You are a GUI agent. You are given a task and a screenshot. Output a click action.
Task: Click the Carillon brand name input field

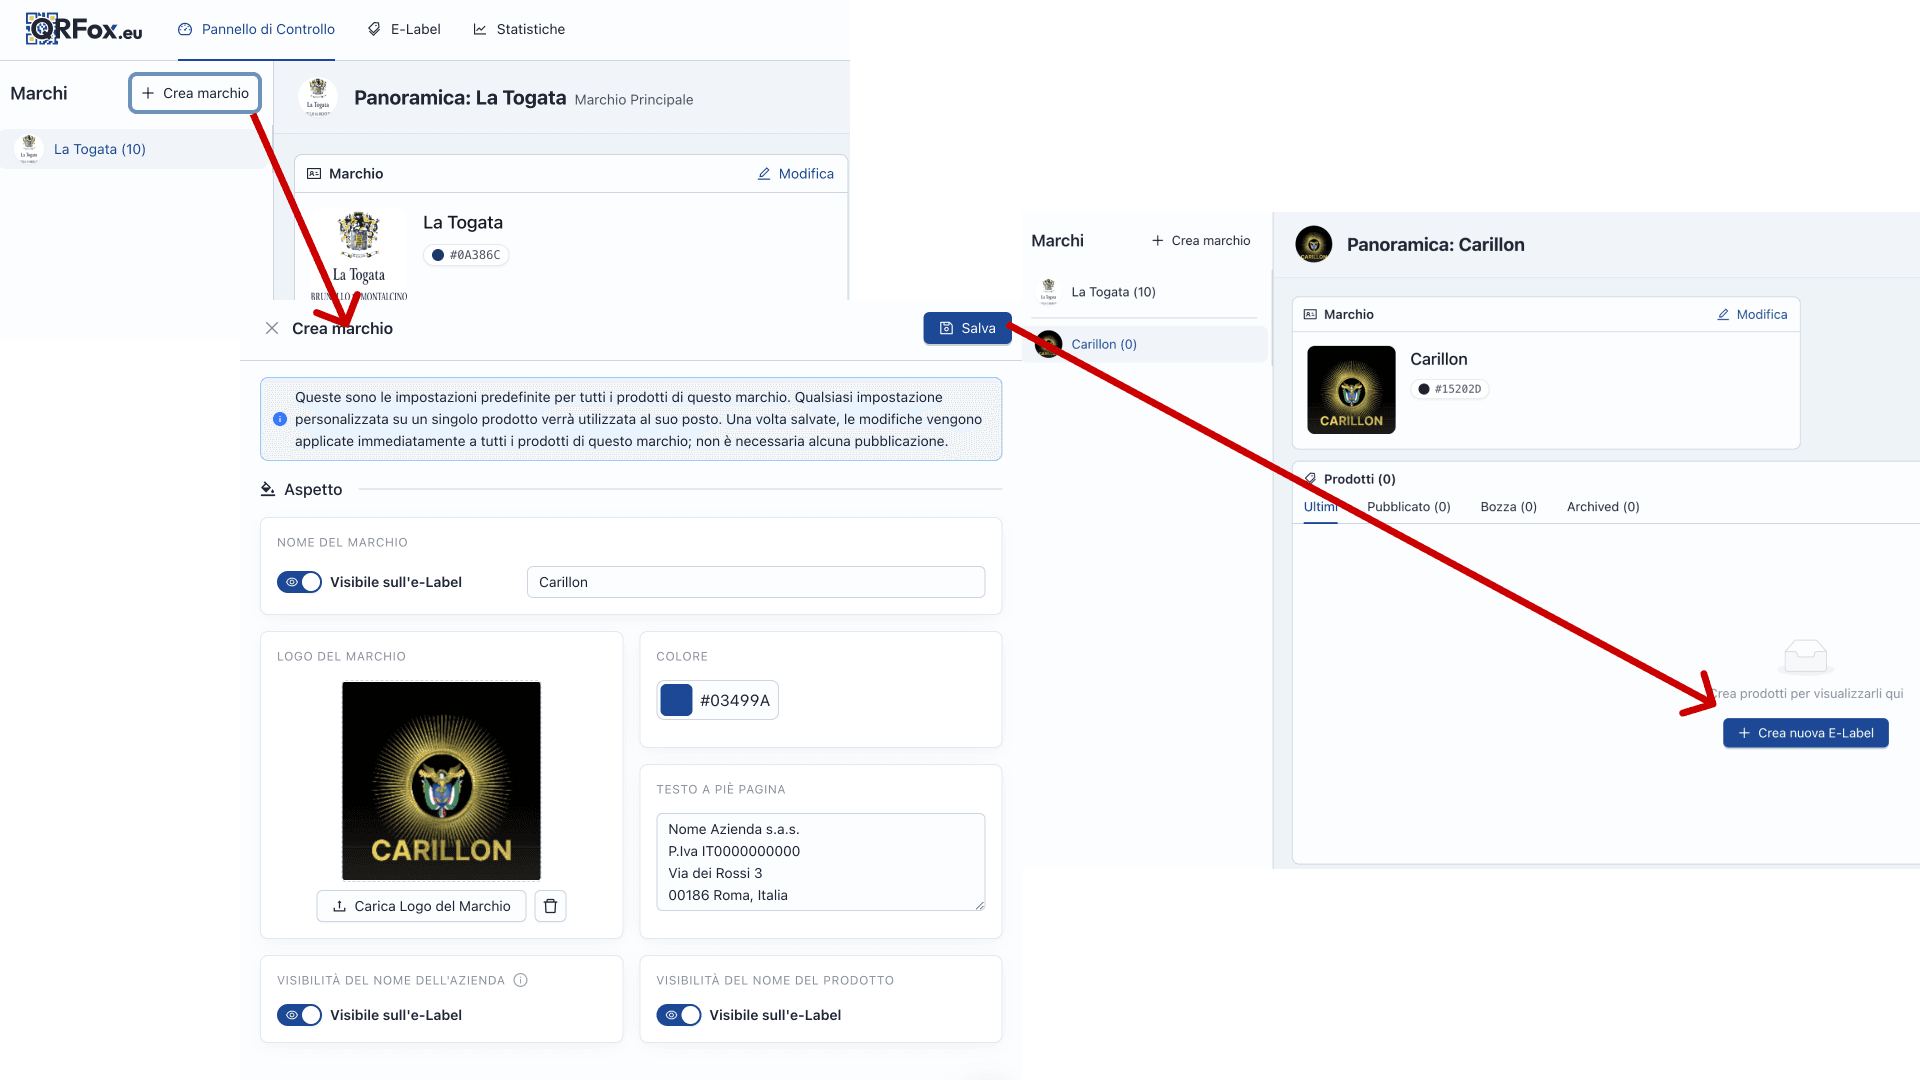(x=755, y=582)
